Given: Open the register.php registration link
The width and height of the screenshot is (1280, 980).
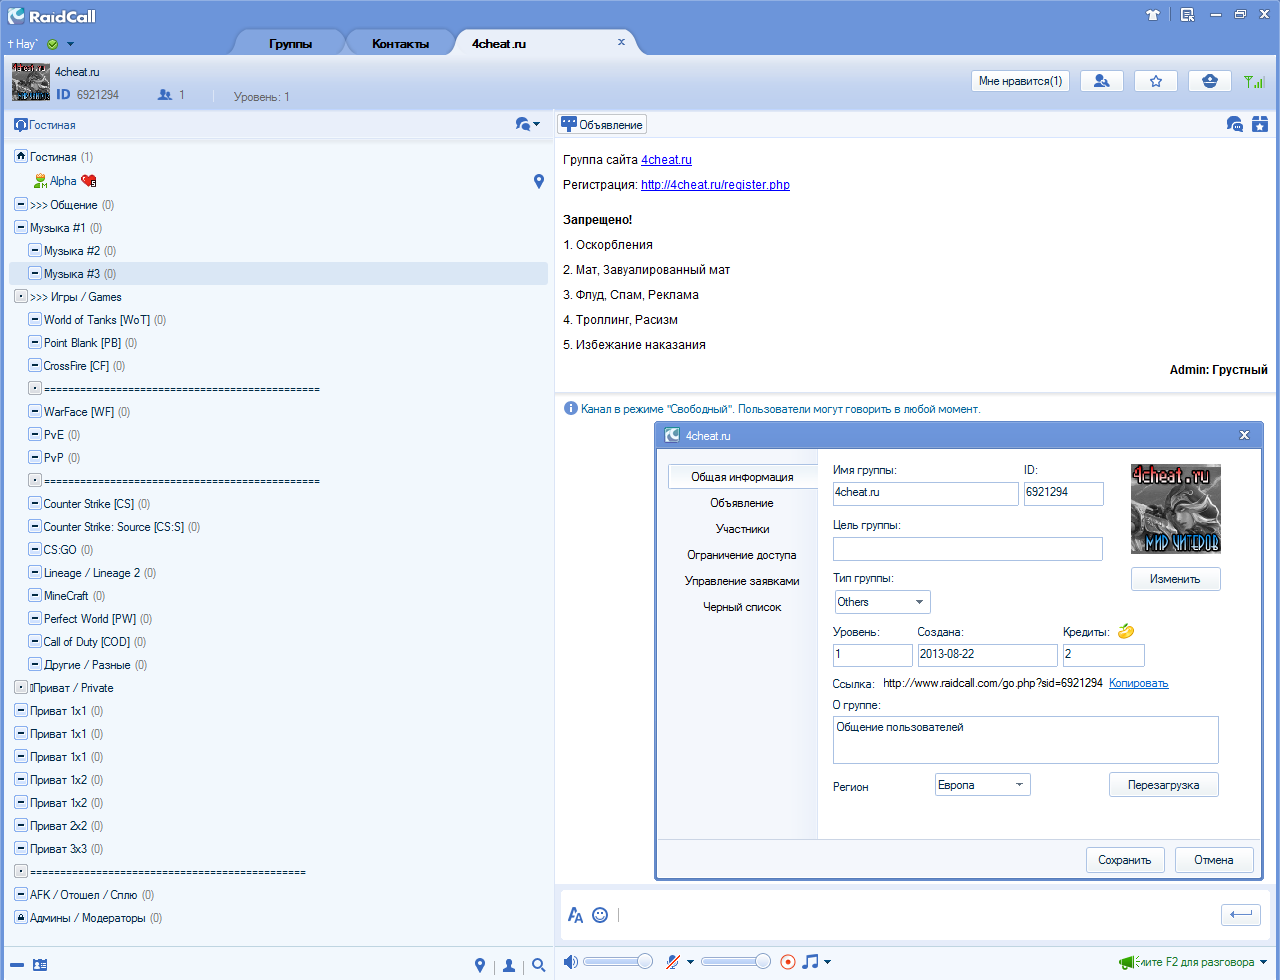Looking at the screenshot, I should point(715,185).
